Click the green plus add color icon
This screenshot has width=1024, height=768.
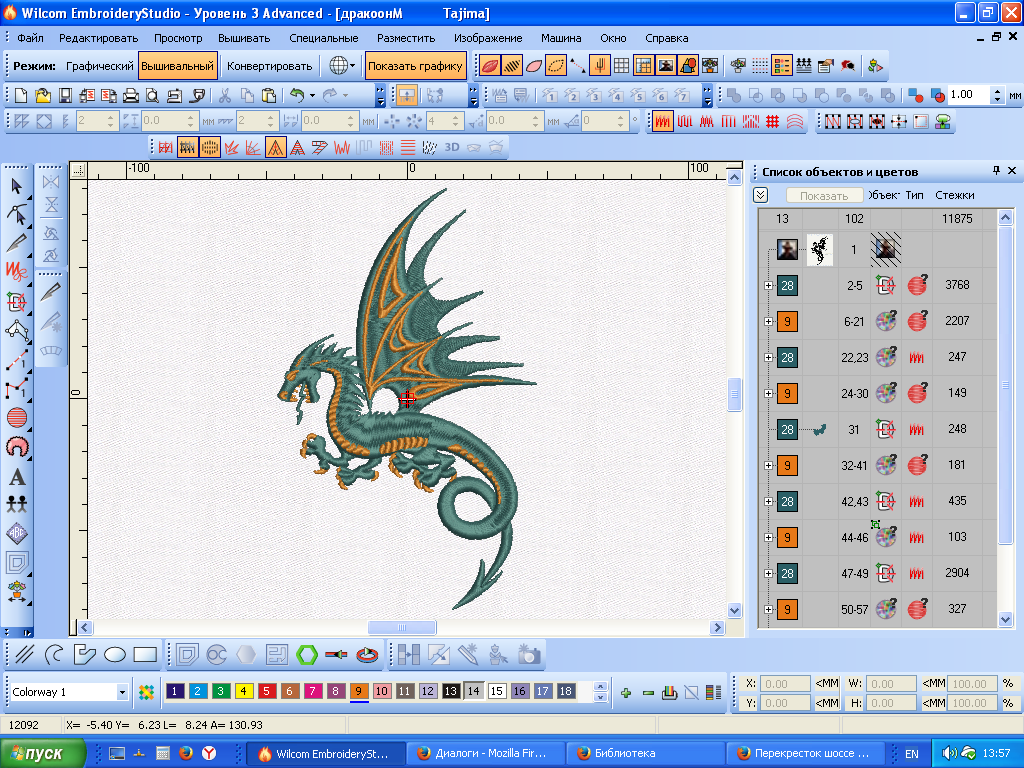click(626, 692)
